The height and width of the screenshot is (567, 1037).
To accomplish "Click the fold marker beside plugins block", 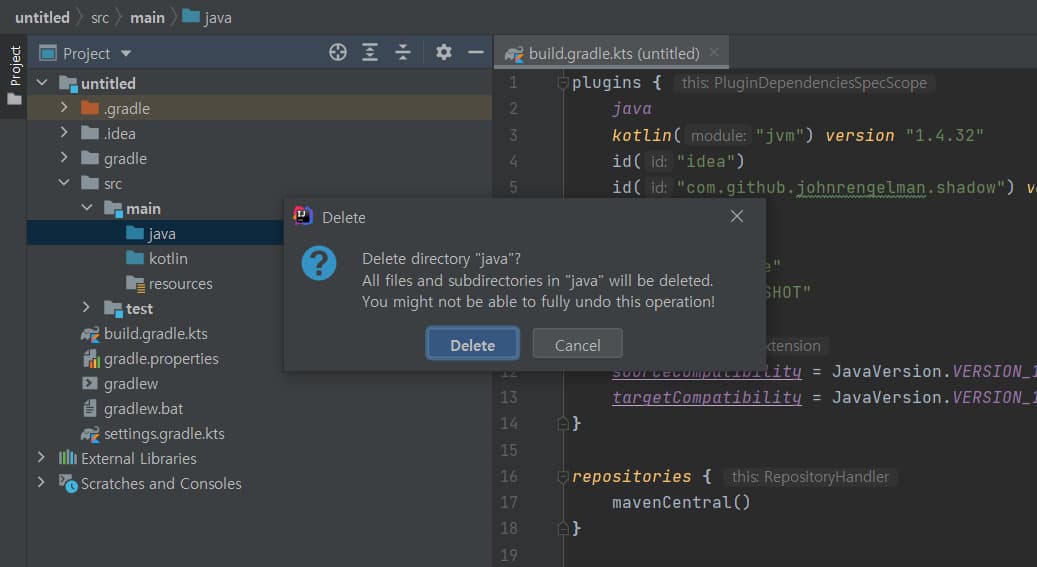I will [x=562, y=83].
